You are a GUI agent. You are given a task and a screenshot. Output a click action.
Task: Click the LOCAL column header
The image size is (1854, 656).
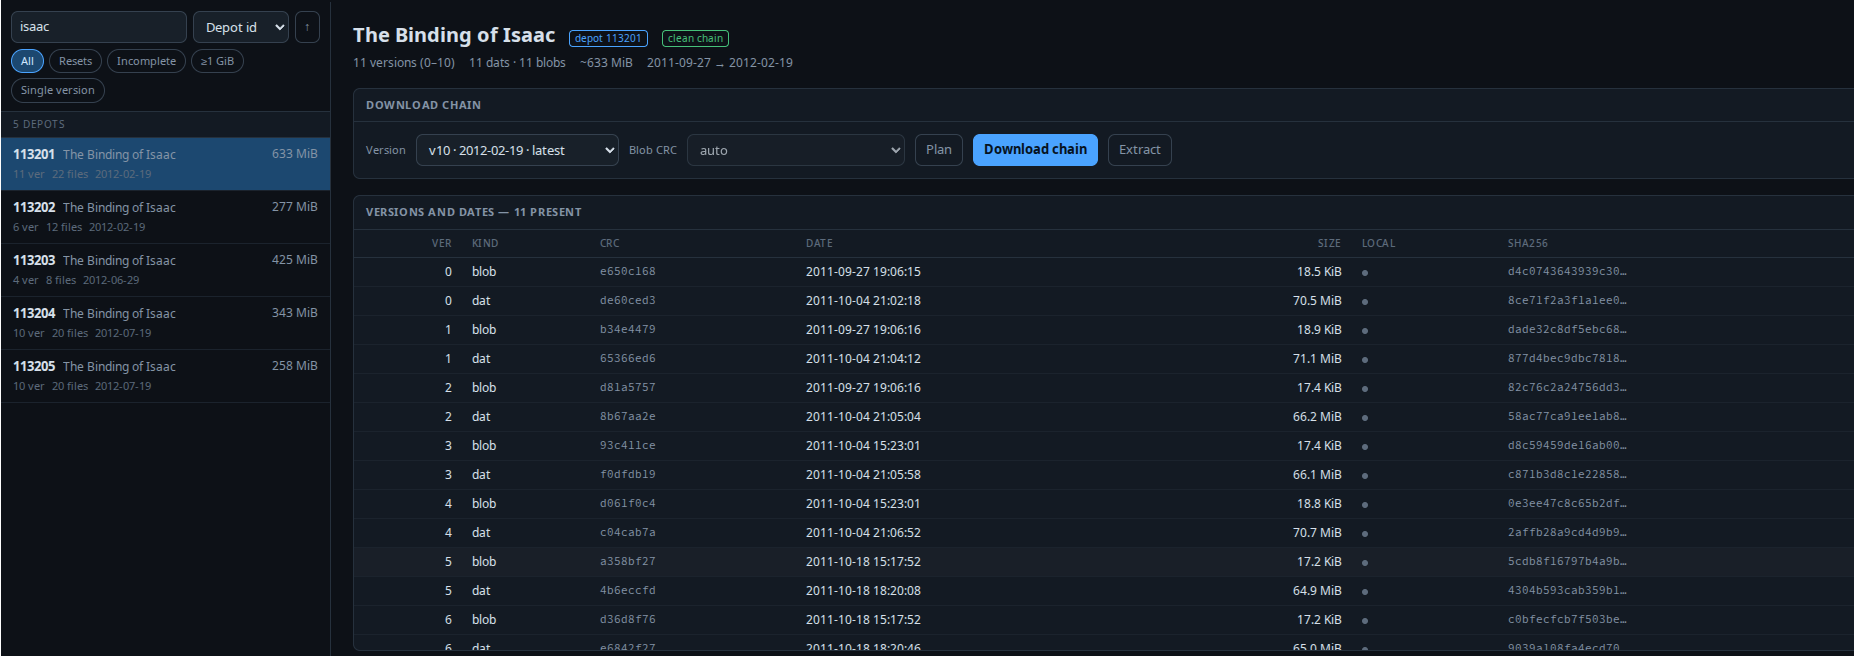(1378, 243)
